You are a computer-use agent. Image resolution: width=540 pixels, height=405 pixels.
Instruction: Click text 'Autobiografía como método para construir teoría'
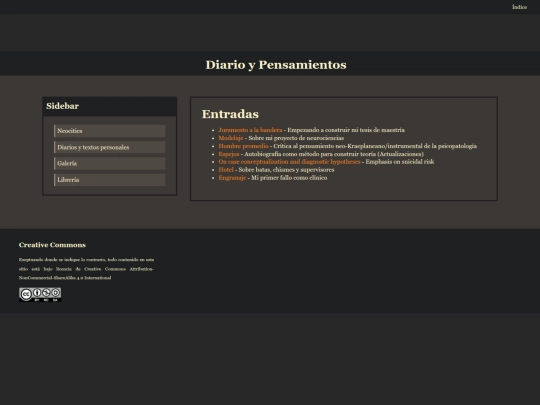(x=310, y=154)
